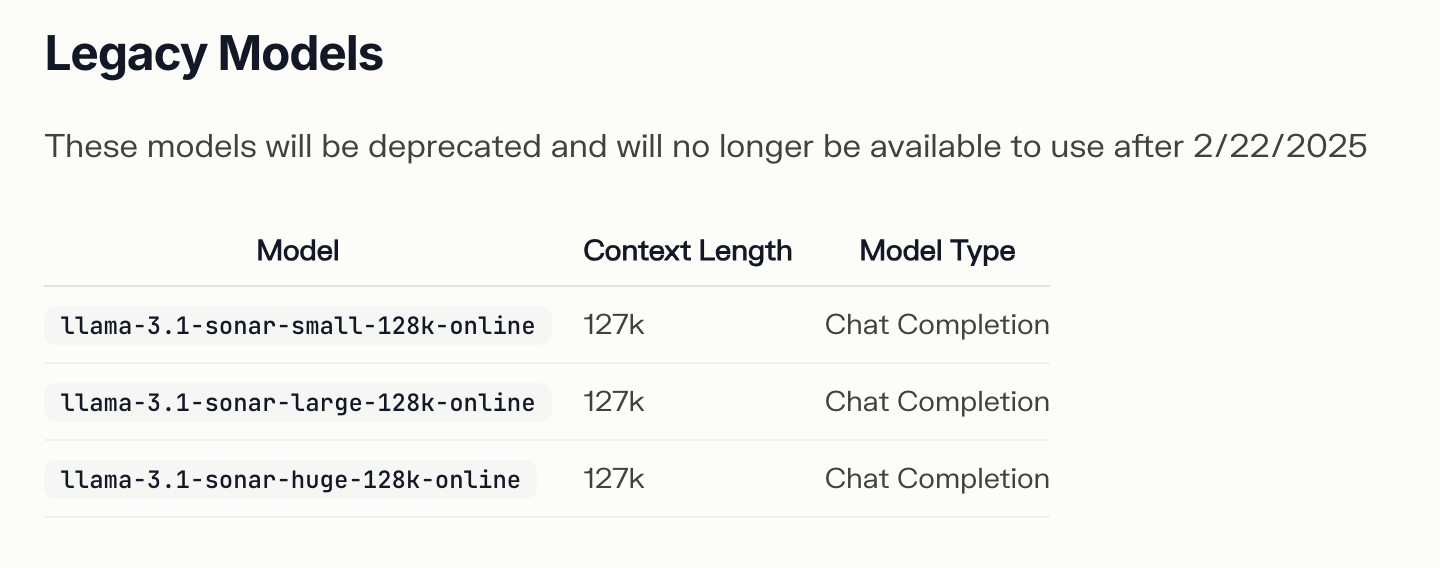Viewport: 1440px width, 568px height.
Task: Click Chat Completion in the sonar-huge row
Action: click(937, 479)
